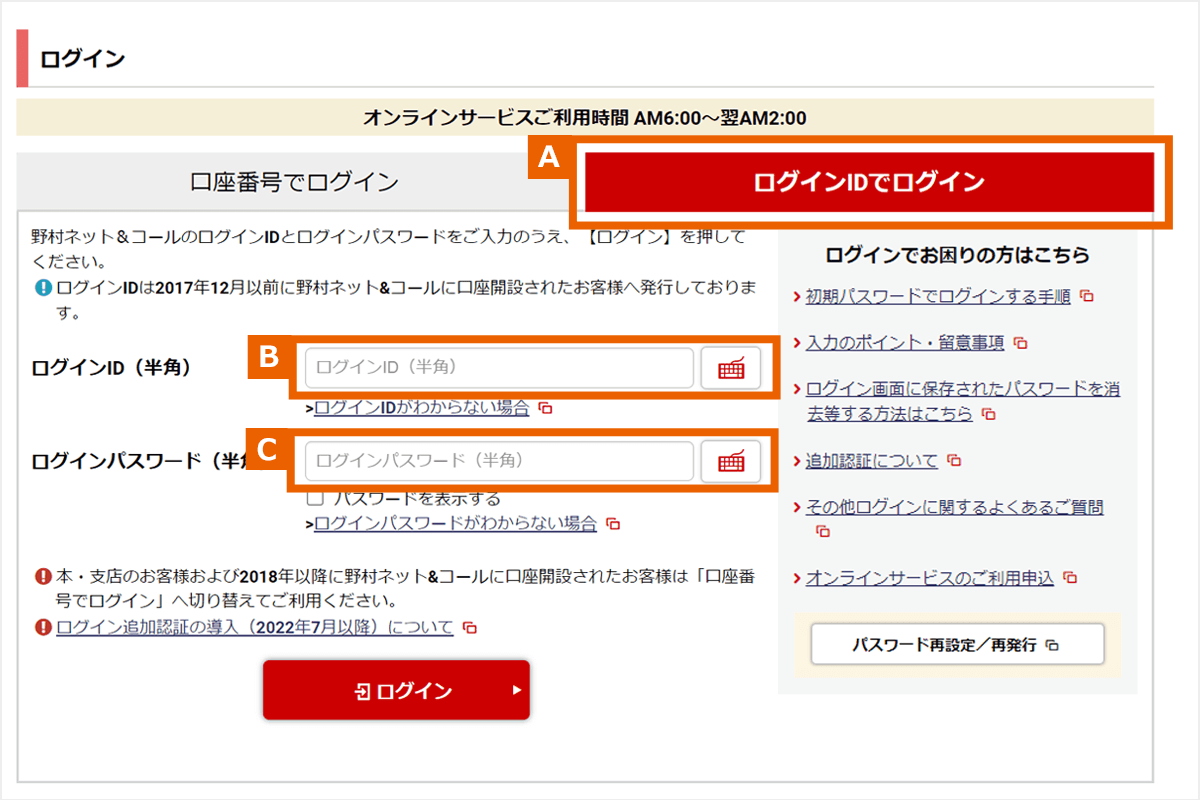Select the ログインIDでログイン tab
Image resolution: width=1200 pixels, height=800 pixels.
(869, 182)
